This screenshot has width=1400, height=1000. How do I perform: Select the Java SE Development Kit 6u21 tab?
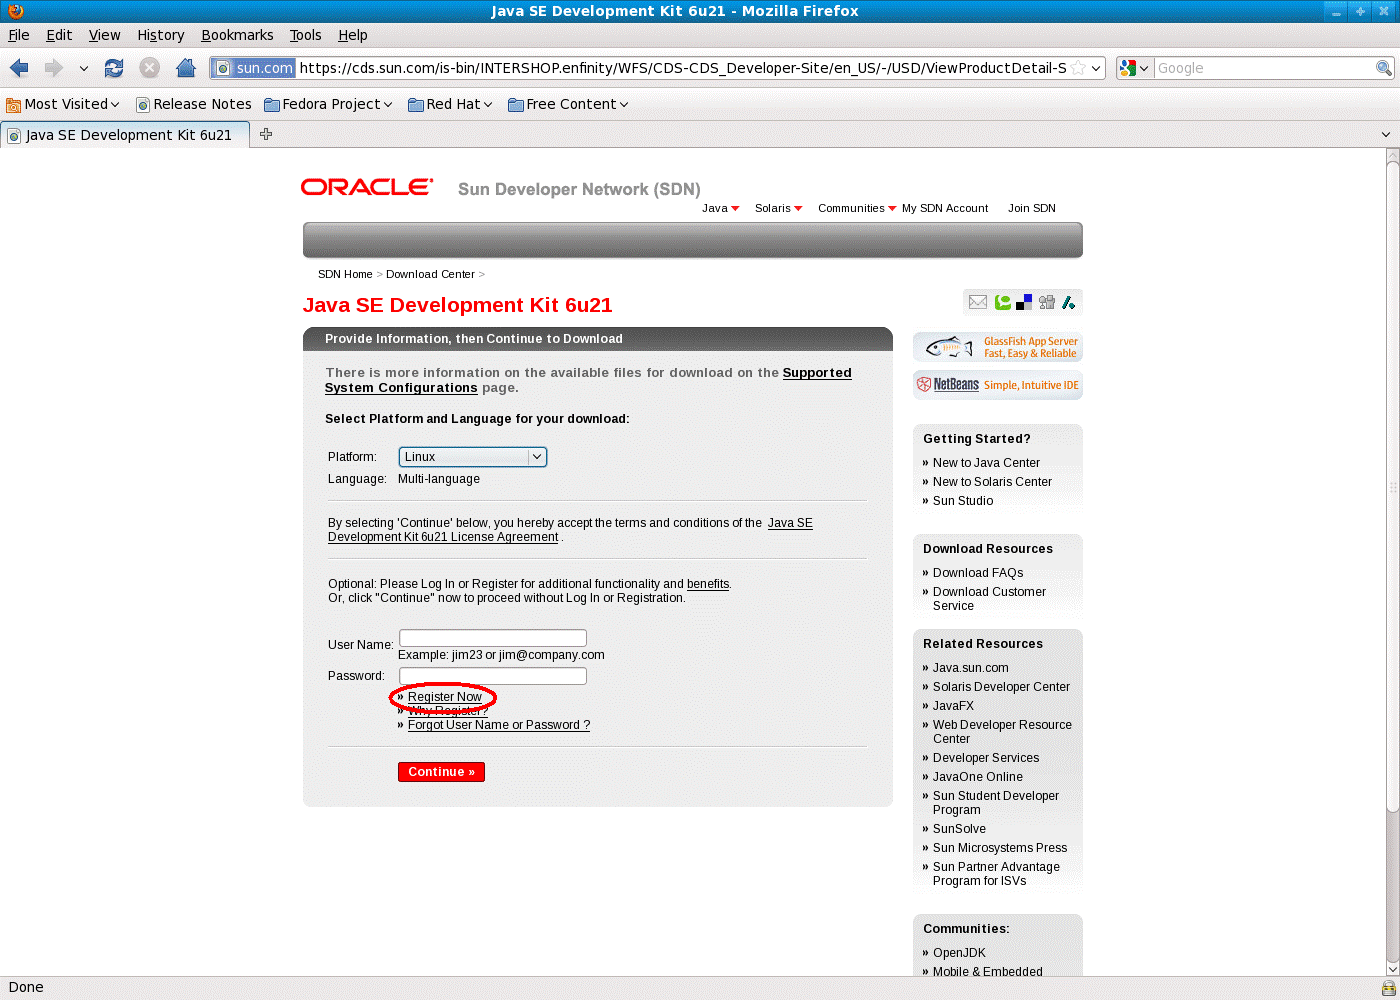pos(125,135)
